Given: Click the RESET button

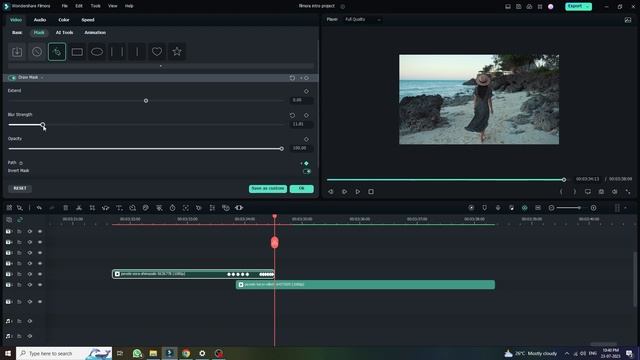Looking at the screenshot, I should (20, 188).
